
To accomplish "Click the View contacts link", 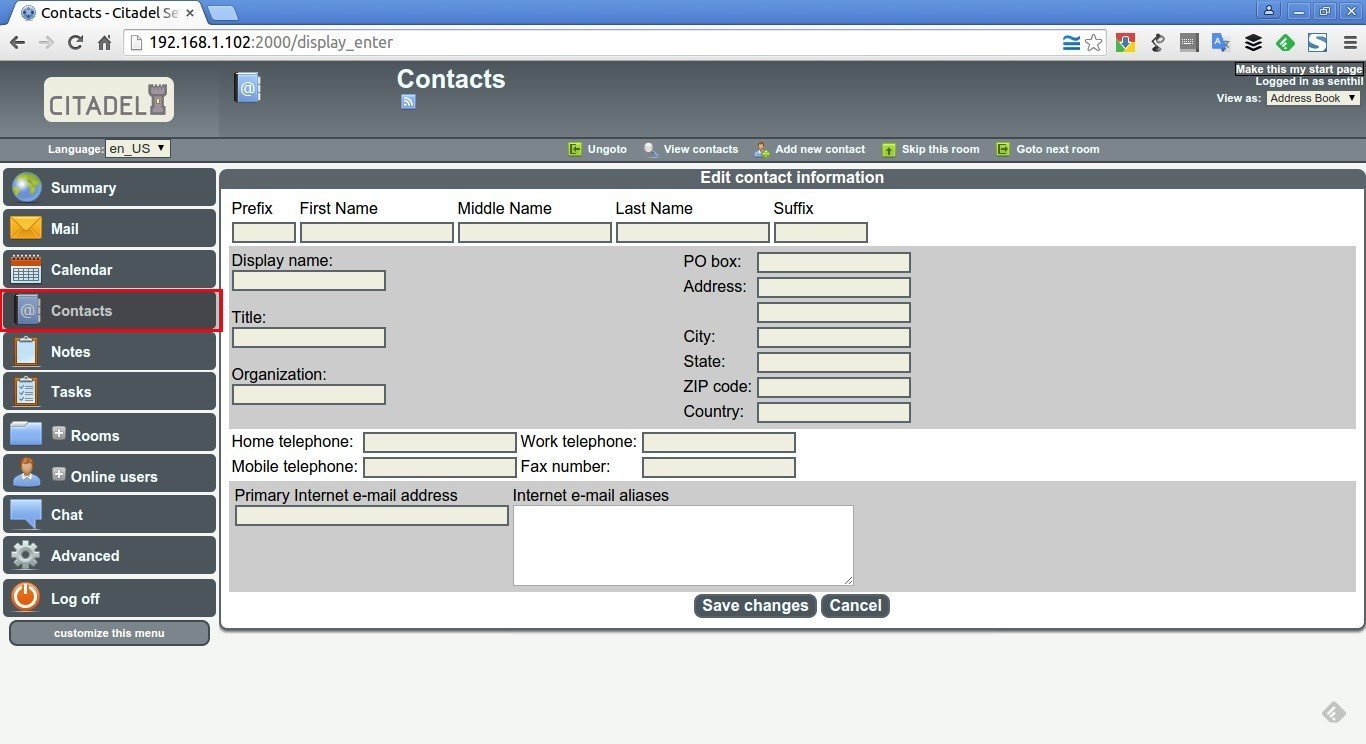I will pos(700,149).
